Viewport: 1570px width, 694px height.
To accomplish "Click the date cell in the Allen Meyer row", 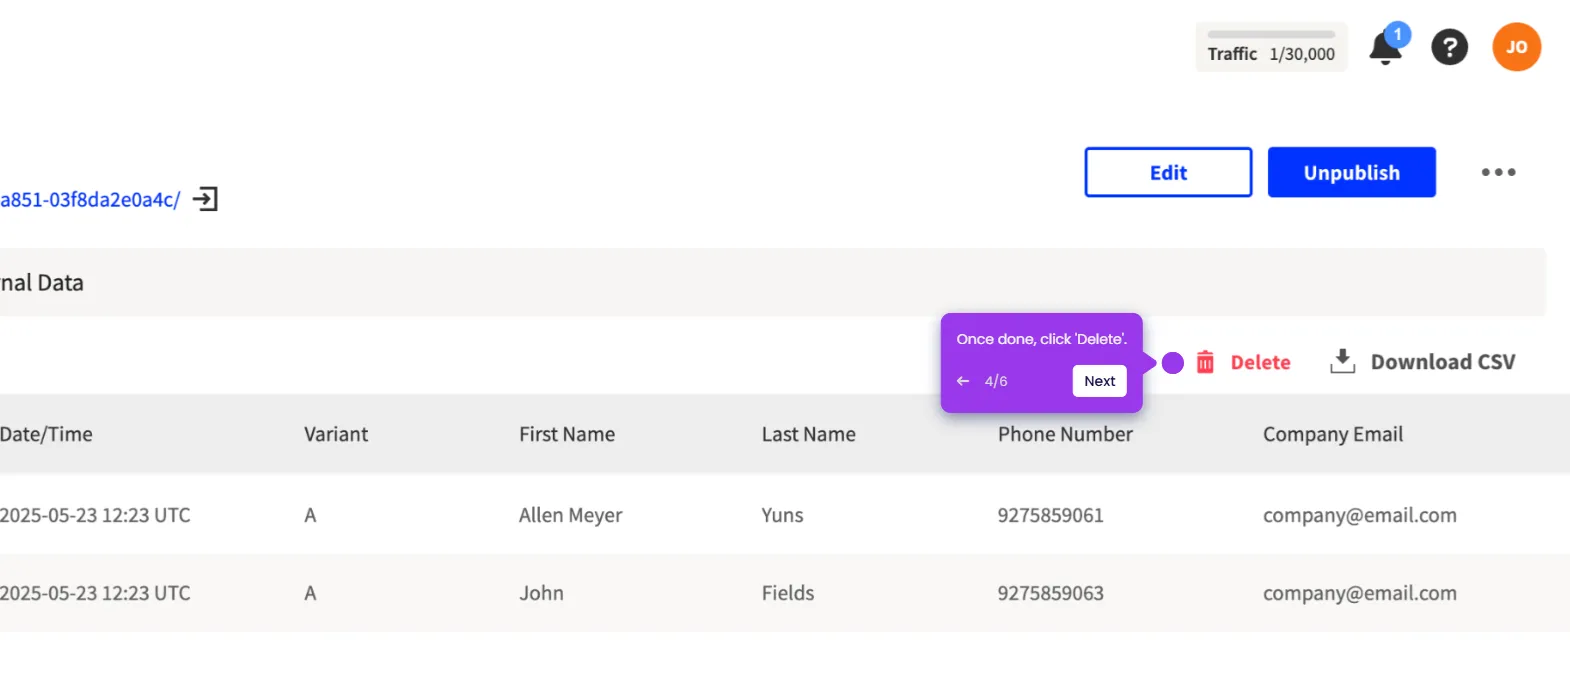I will coord(95,515).
